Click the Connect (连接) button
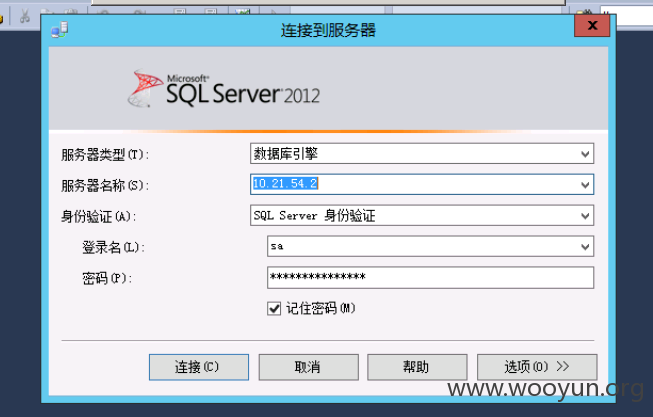653x417 pixels. pos(199,367)
